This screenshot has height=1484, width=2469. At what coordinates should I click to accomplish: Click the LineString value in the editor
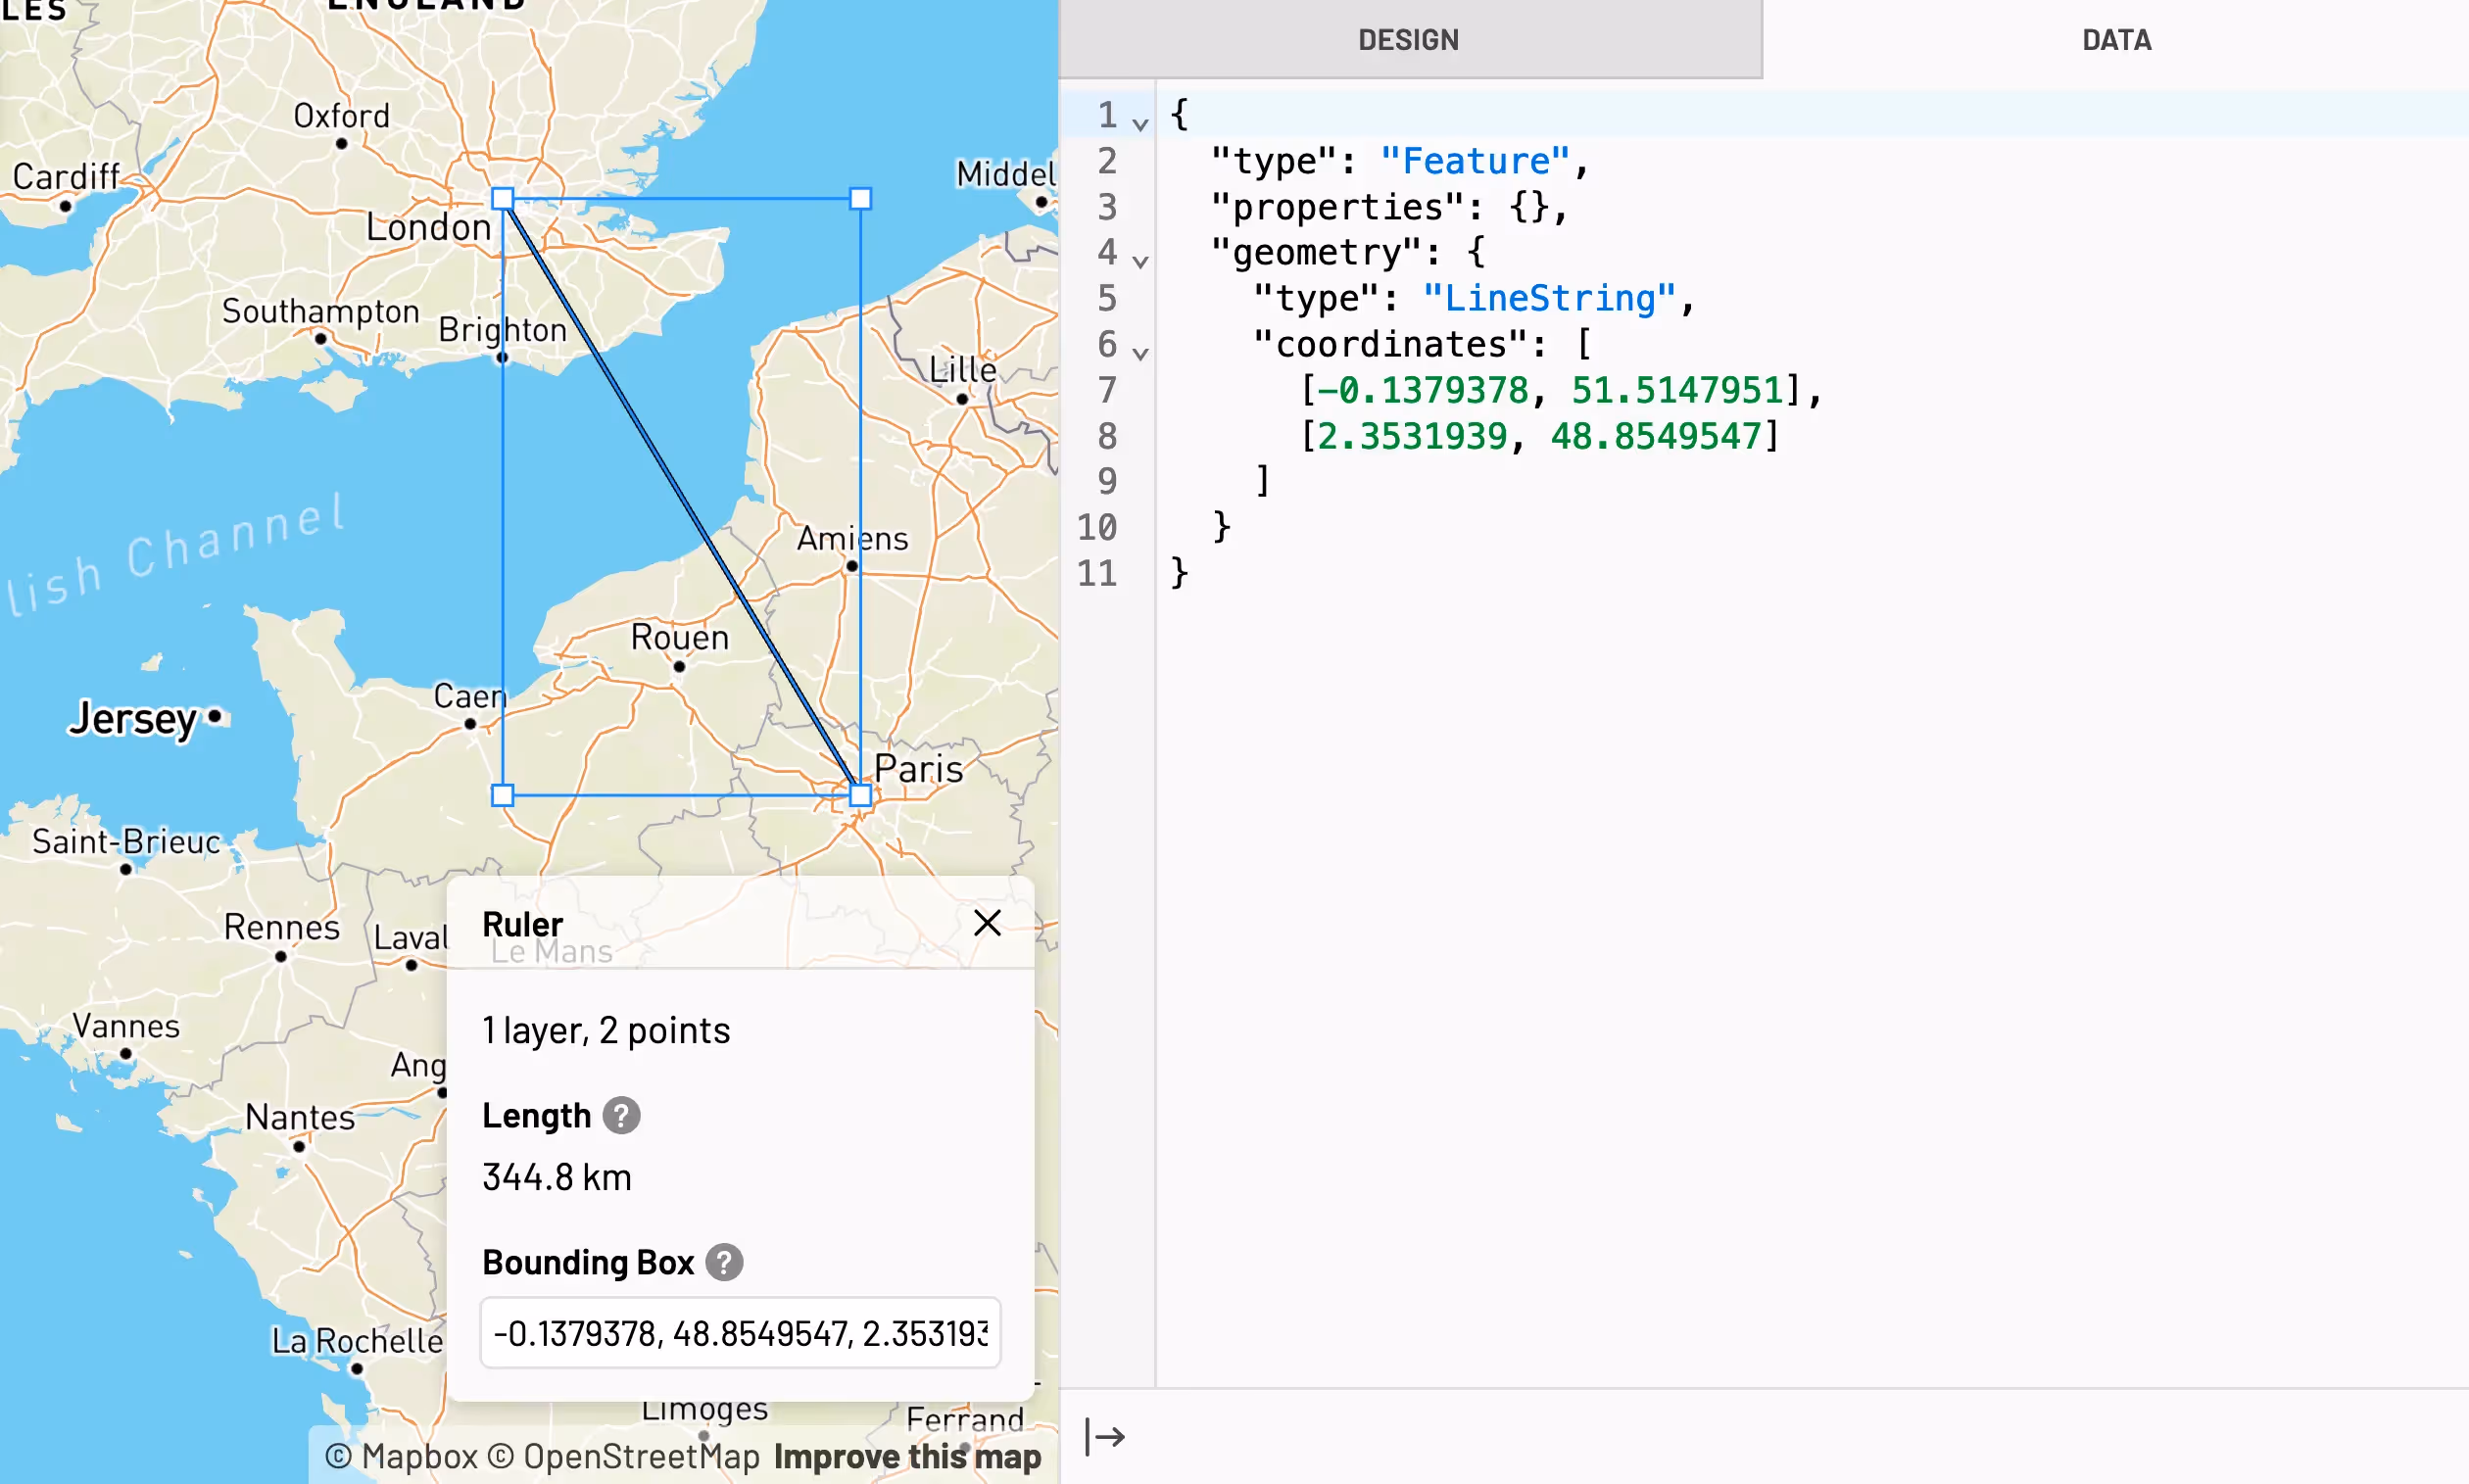1548,298
